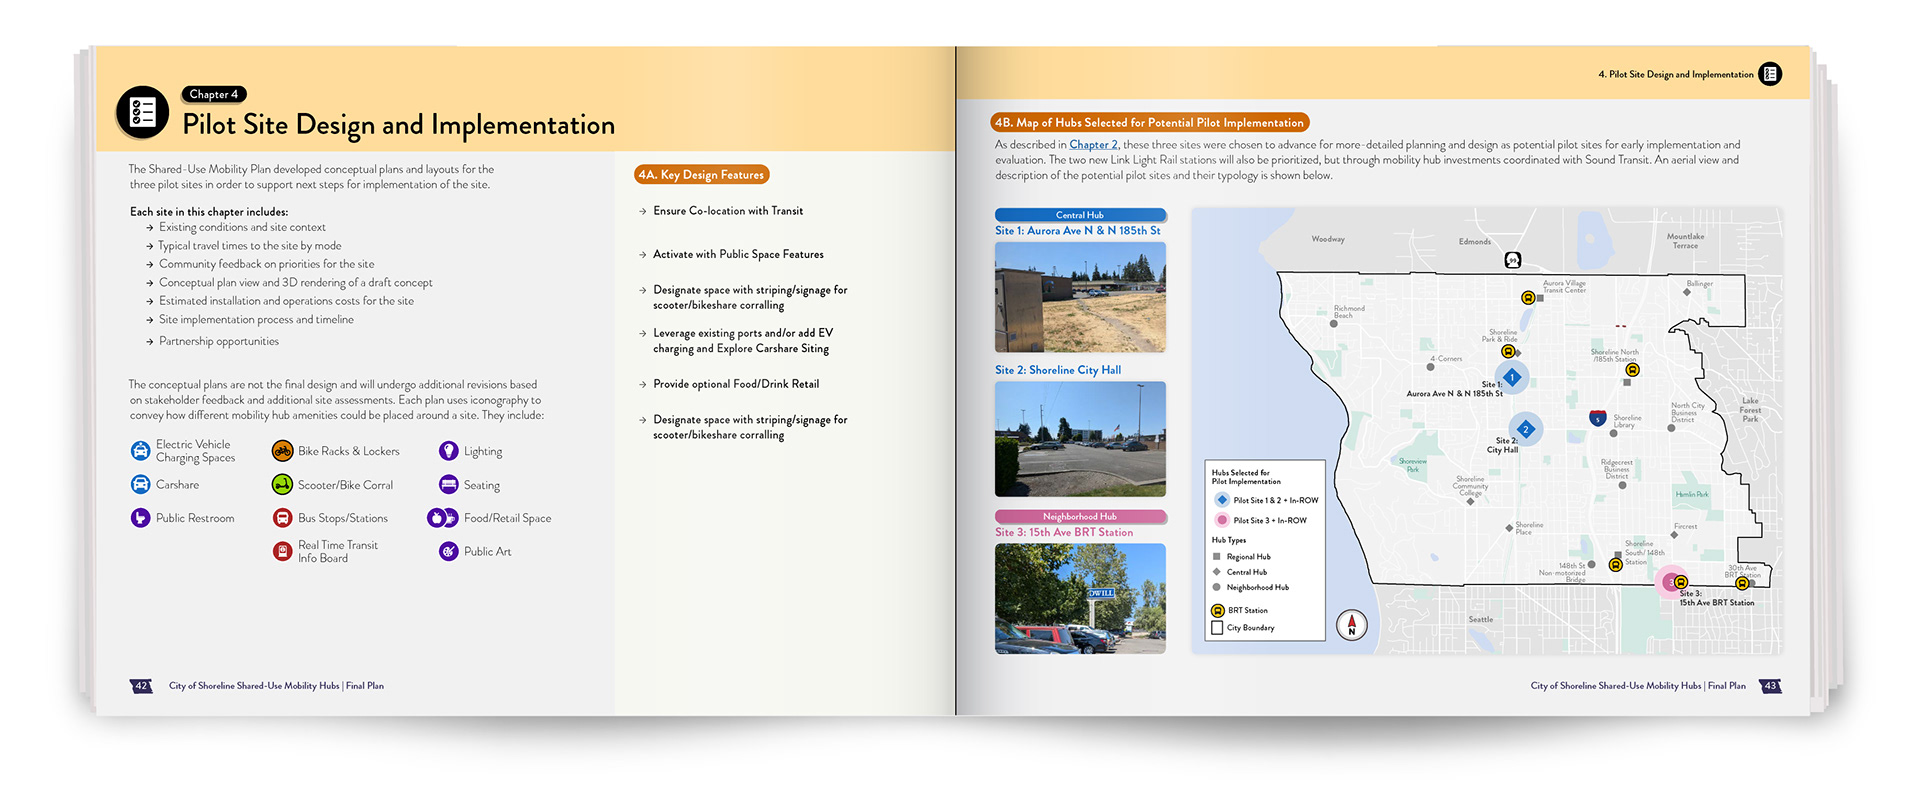The width and height of the screenshot is (1920, 788).
Task: Click 'Partnership opportunities' list item
Action: (219, 341)
